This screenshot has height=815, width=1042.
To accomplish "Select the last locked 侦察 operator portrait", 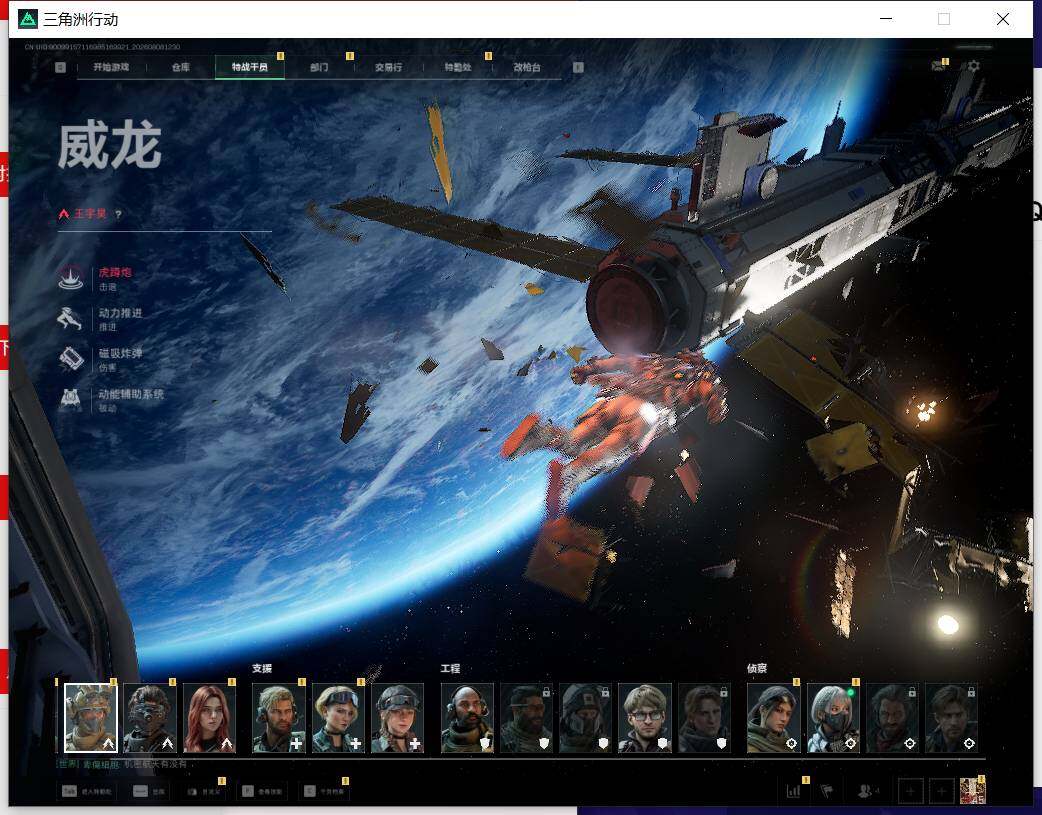I will click(x=952, y=718).
